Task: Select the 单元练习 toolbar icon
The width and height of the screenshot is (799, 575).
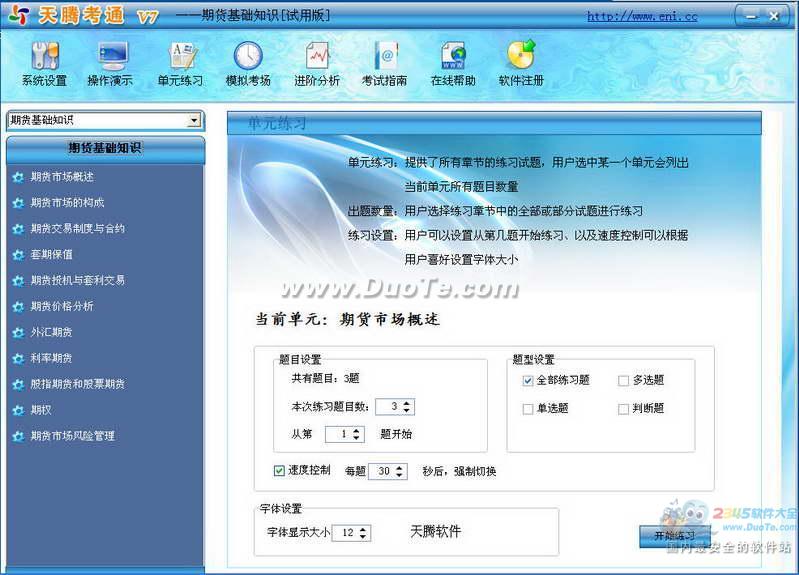Action: [180, 58]
